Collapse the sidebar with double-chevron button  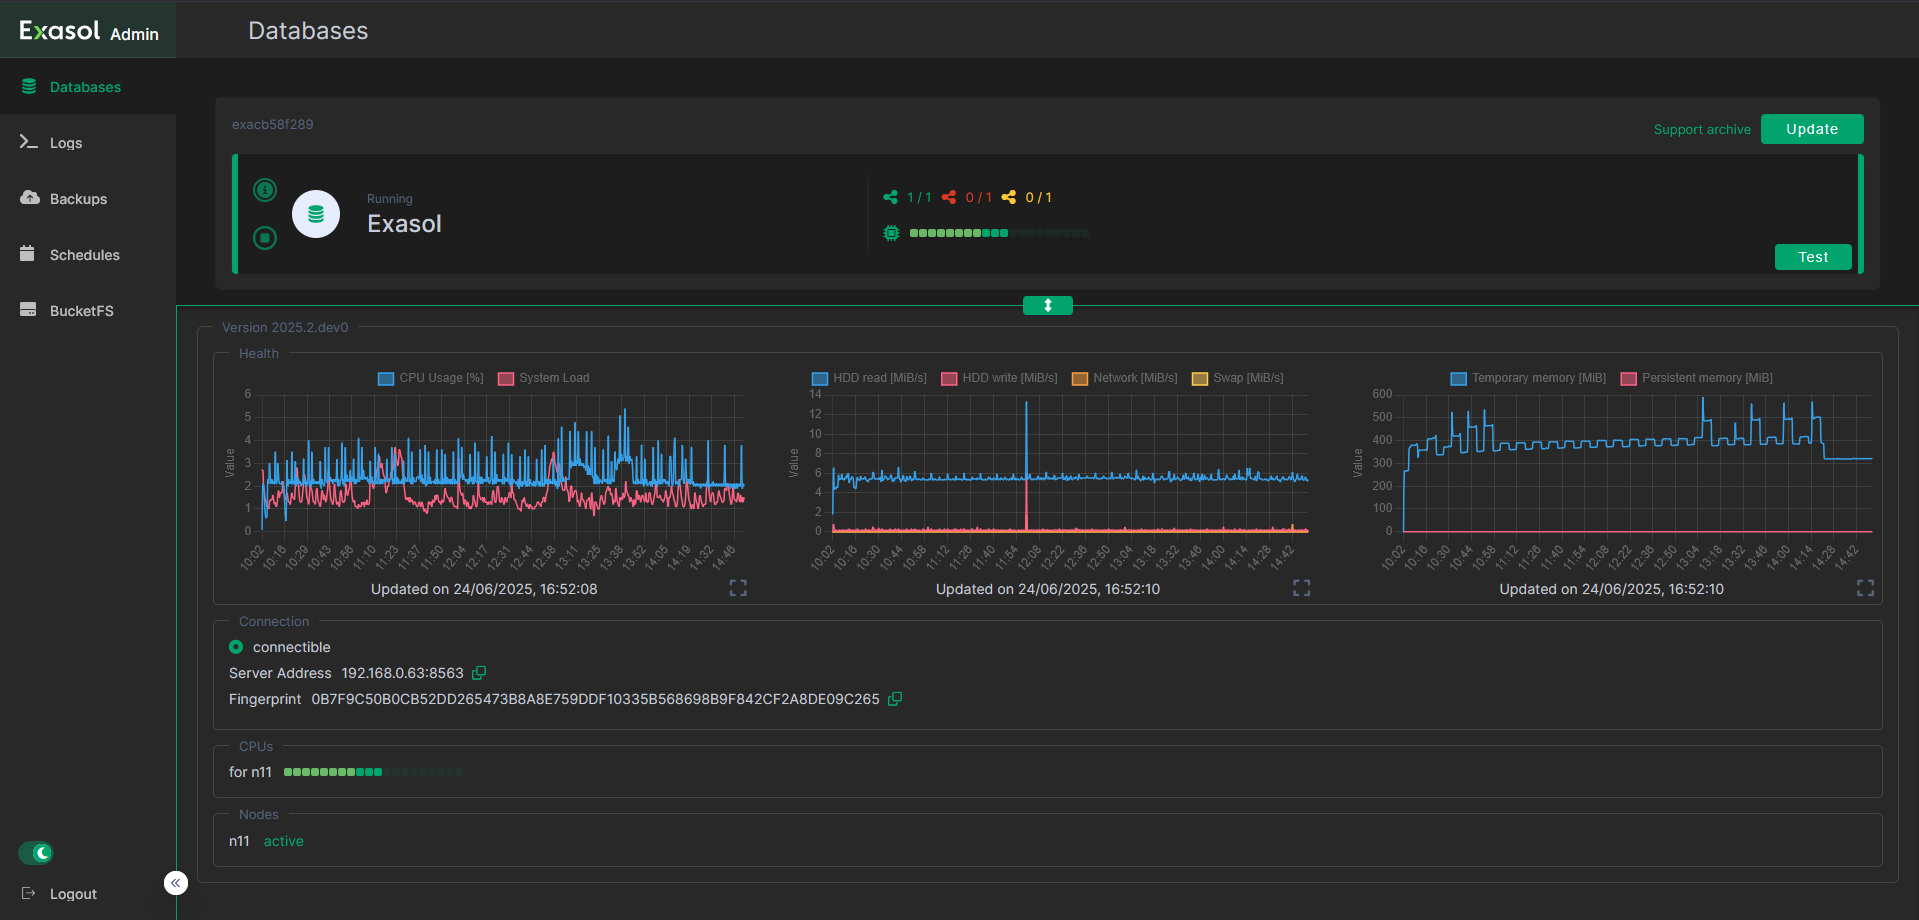click(176, 883)
